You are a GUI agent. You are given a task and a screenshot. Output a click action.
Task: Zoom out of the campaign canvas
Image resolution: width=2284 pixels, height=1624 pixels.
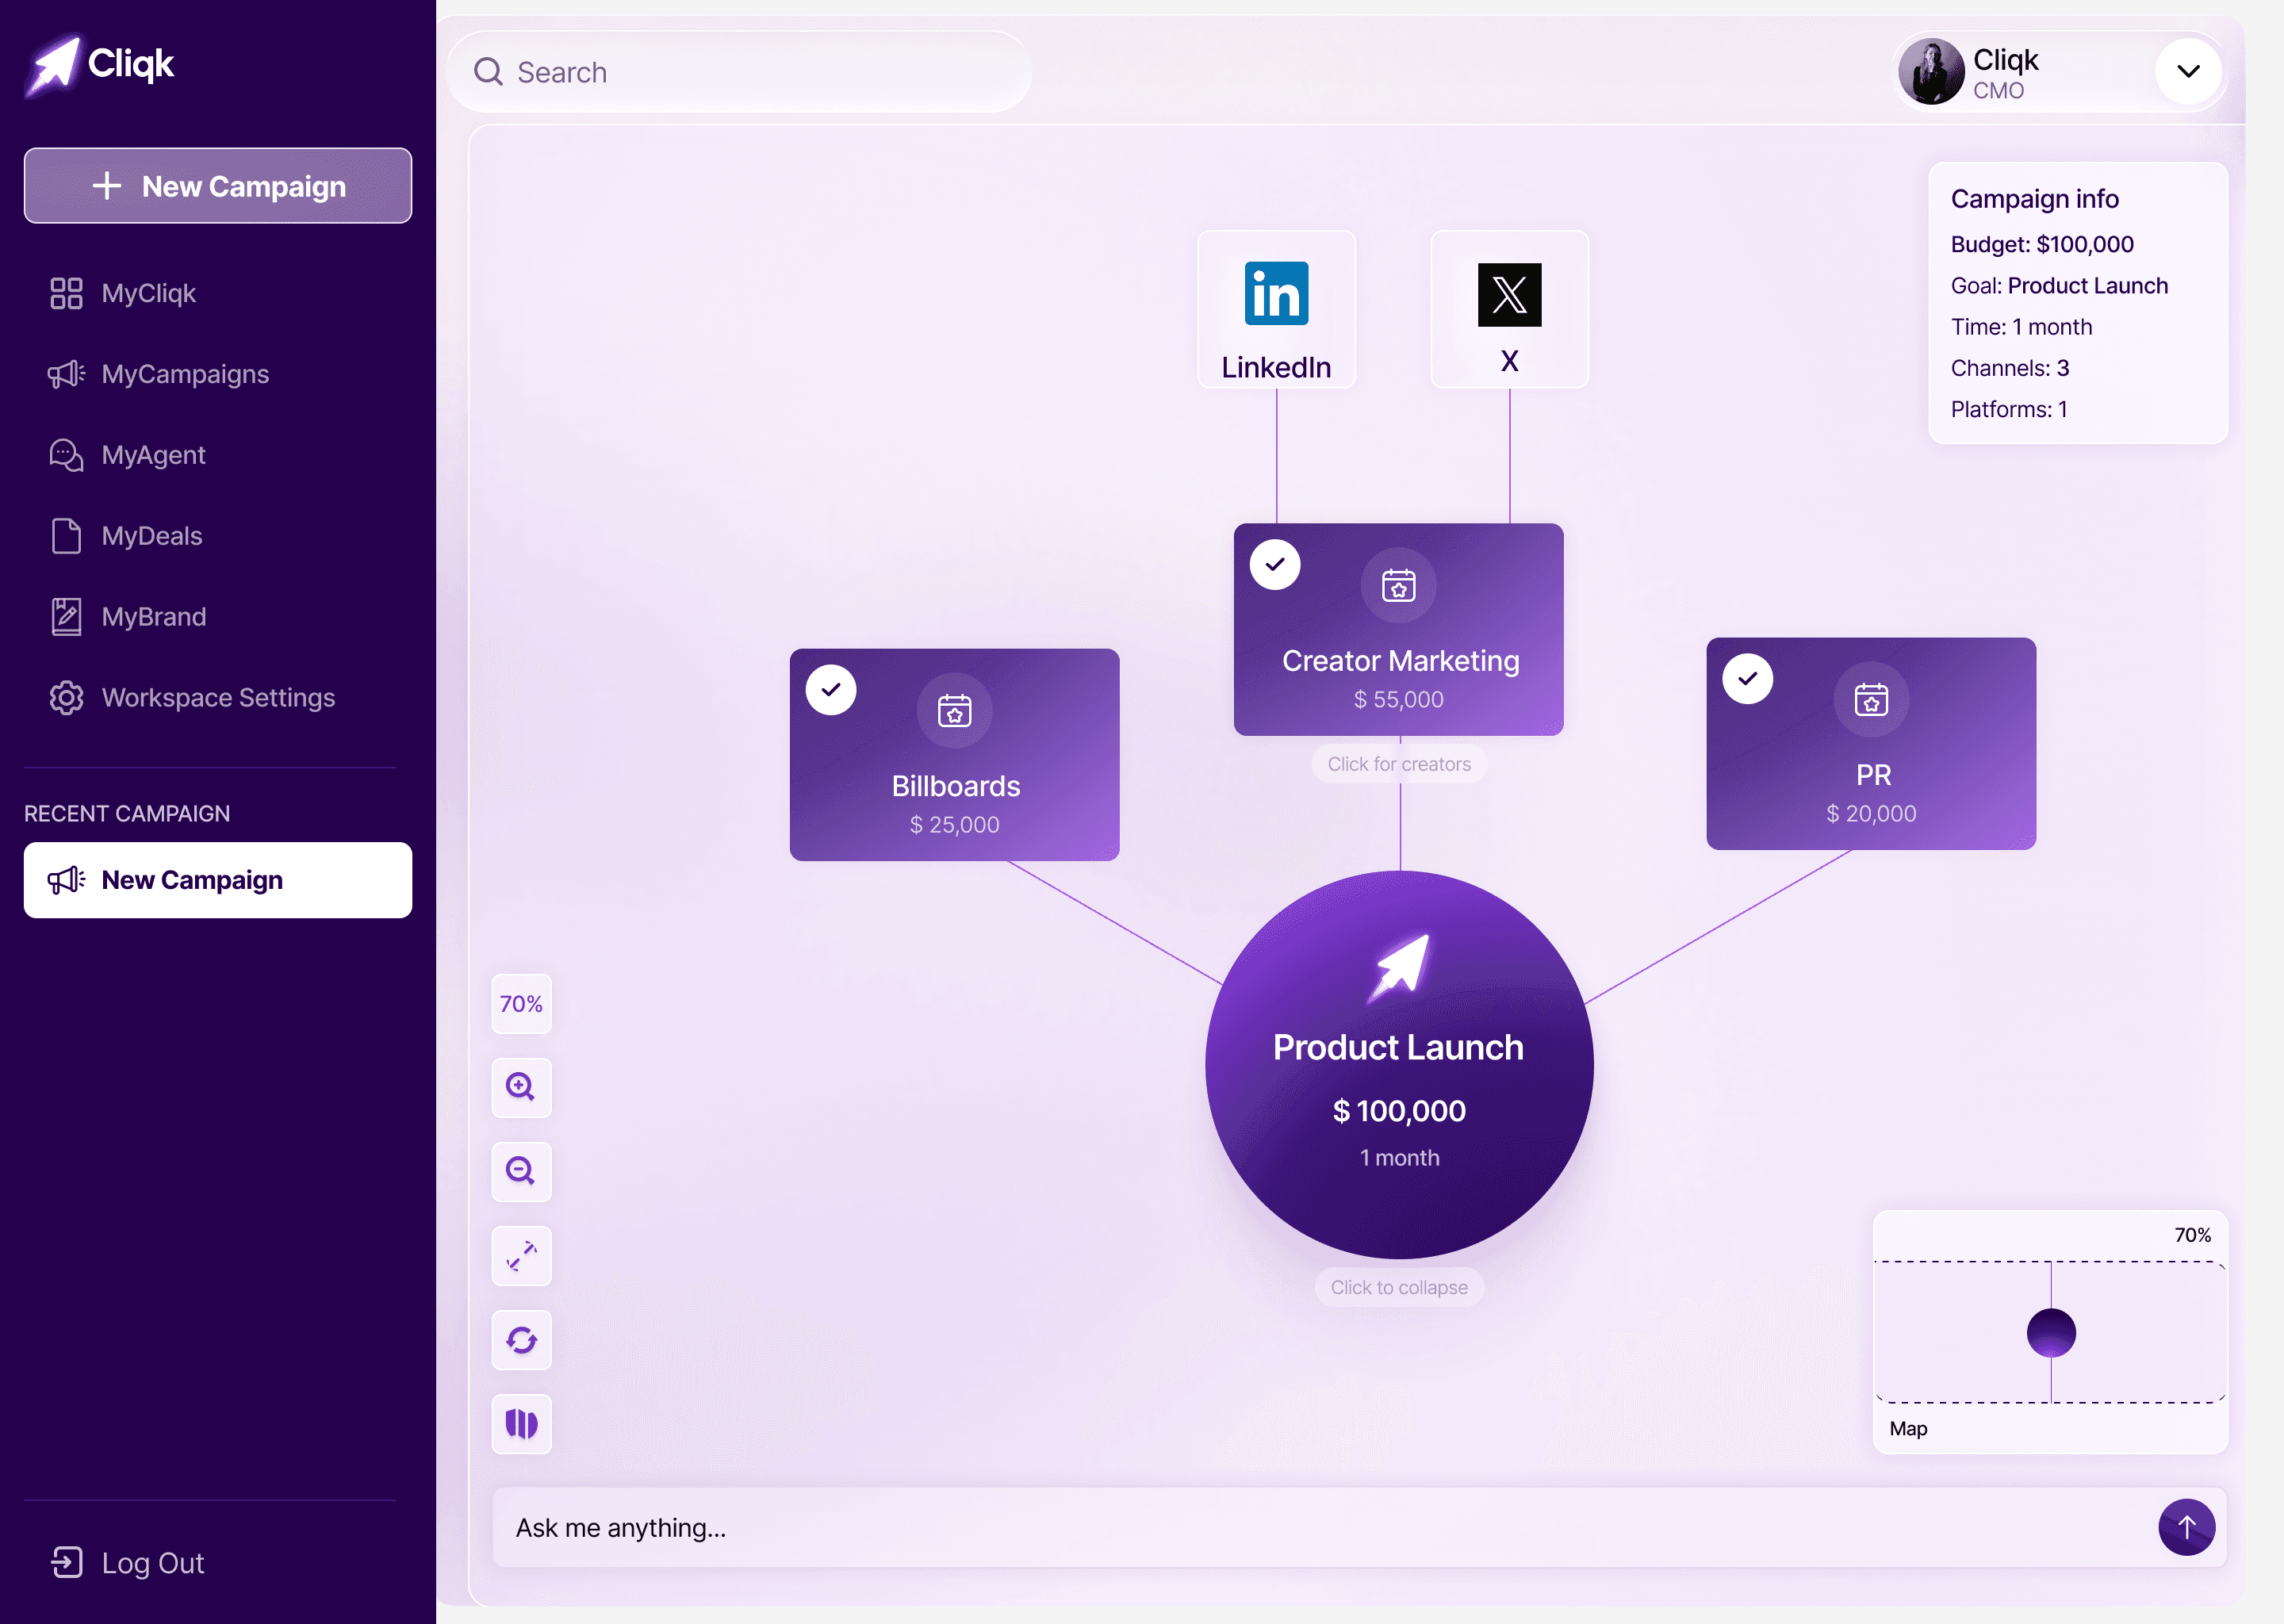click(x=521, y=1172)
